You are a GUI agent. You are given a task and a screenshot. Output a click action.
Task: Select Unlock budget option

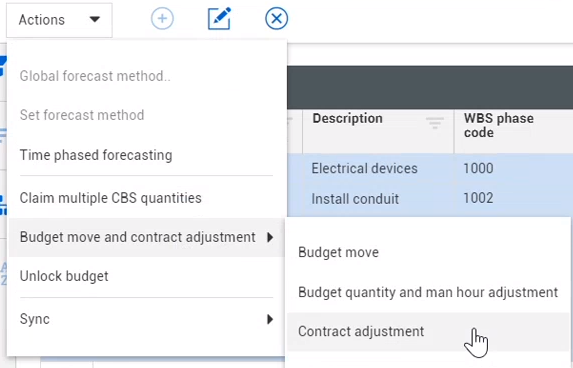pyautogui.click(x=146, y=276)
